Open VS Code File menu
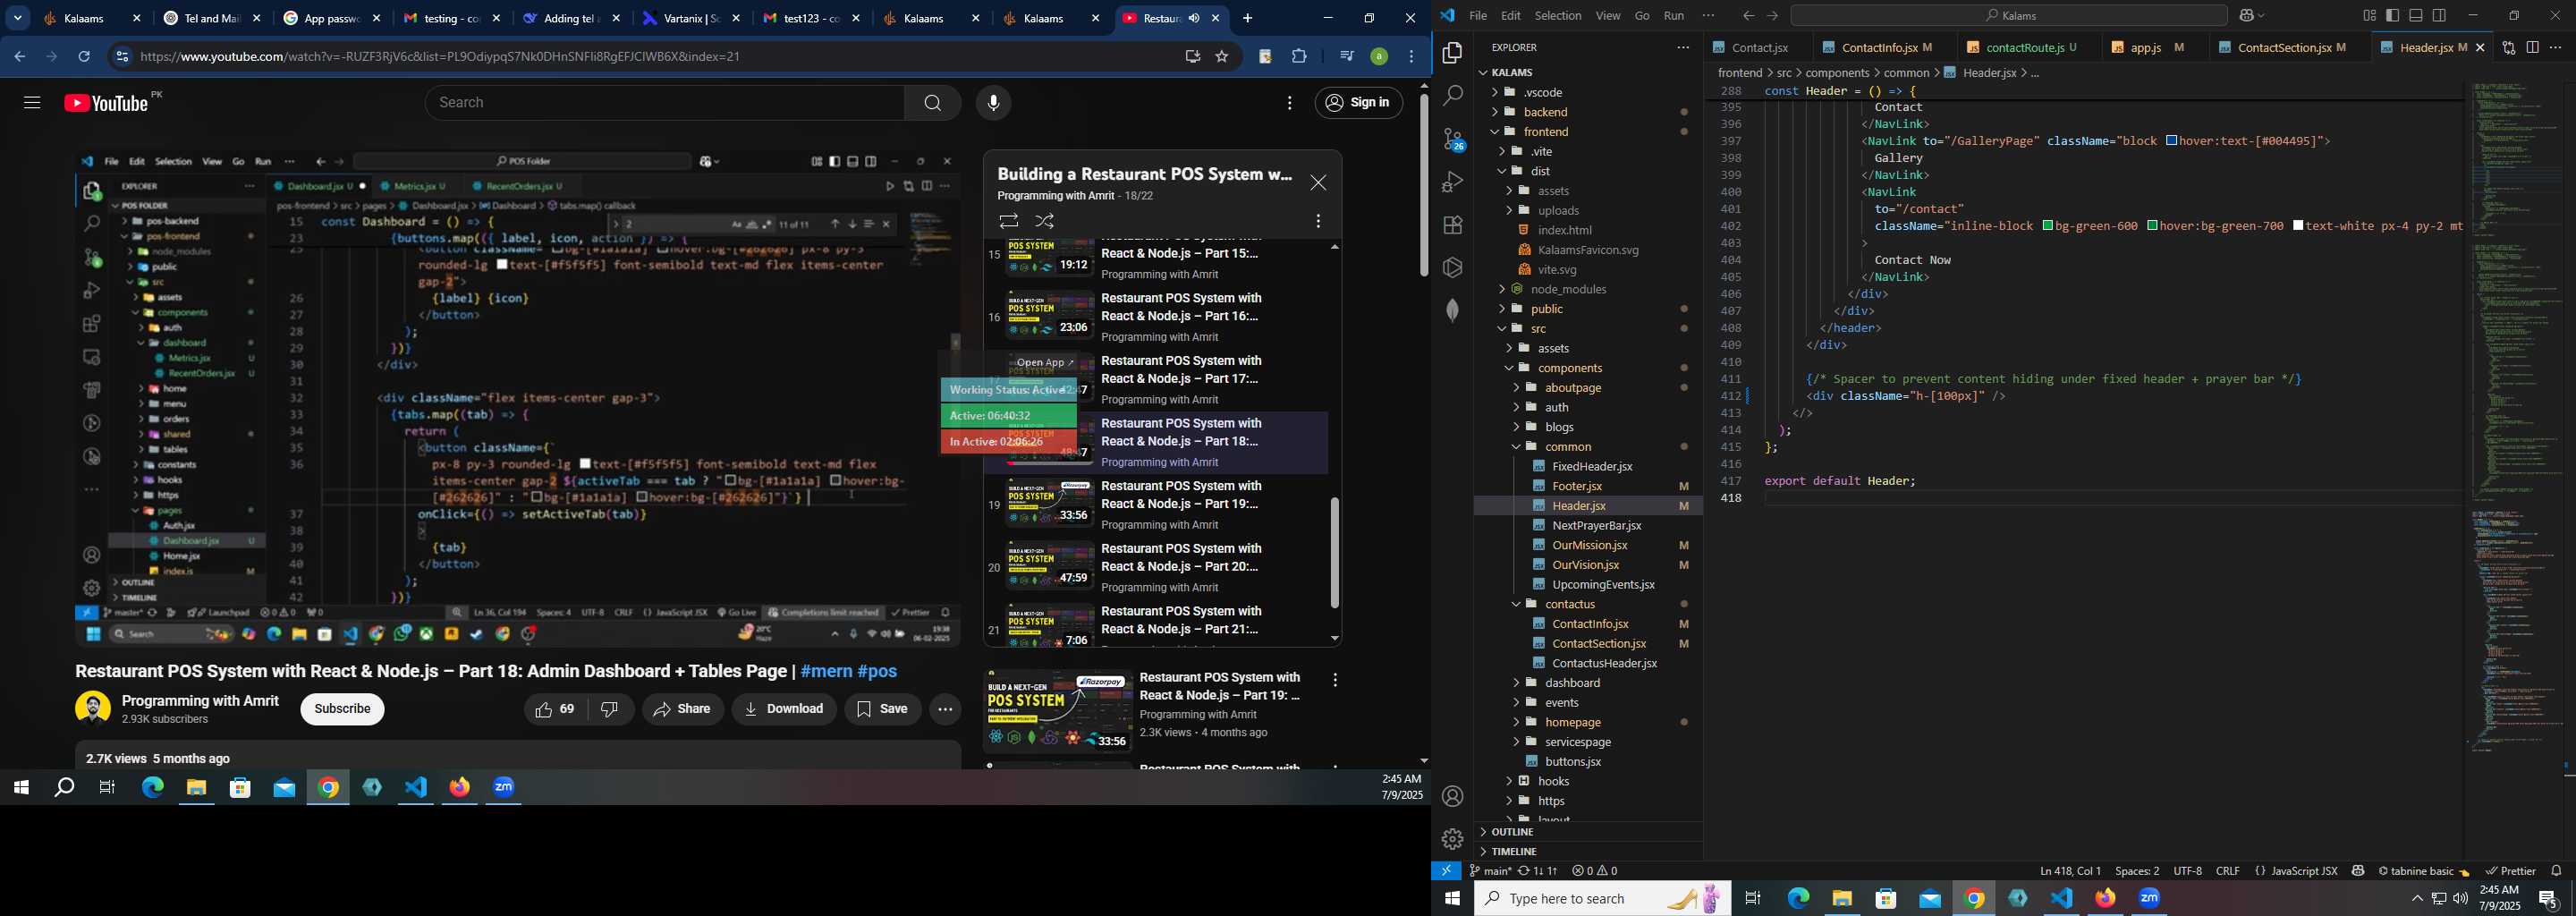Viewport: 2576px width, 916px height. (1477, 16)
